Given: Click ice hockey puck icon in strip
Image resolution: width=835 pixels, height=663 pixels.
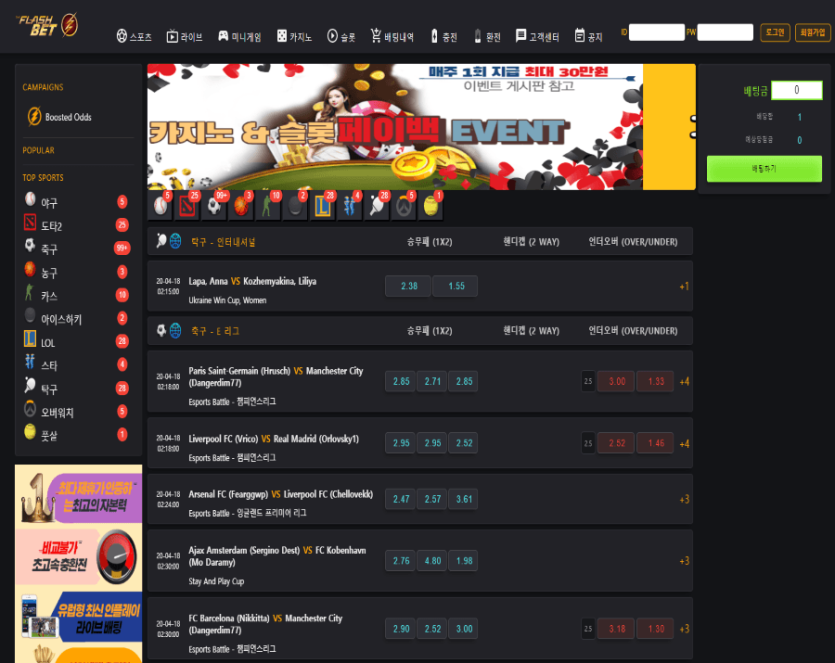Looking at the screenshot, I should coord(296,206).
